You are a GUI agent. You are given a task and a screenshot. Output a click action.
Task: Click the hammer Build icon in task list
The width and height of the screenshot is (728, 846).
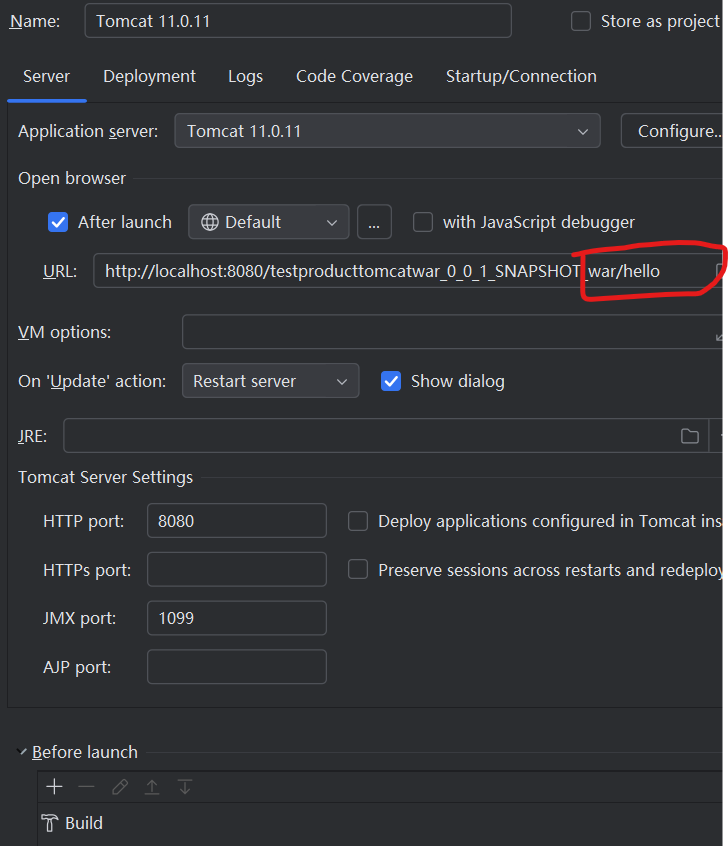50,823
